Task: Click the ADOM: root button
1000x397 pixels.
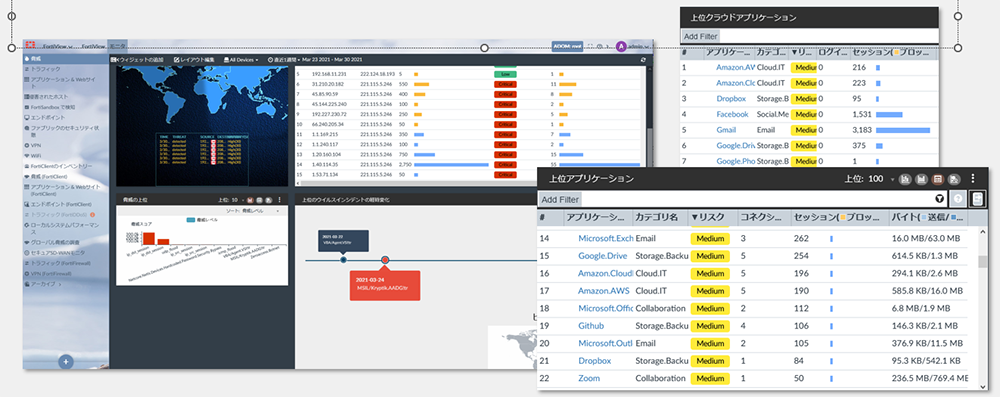Action: coord(568,46)
